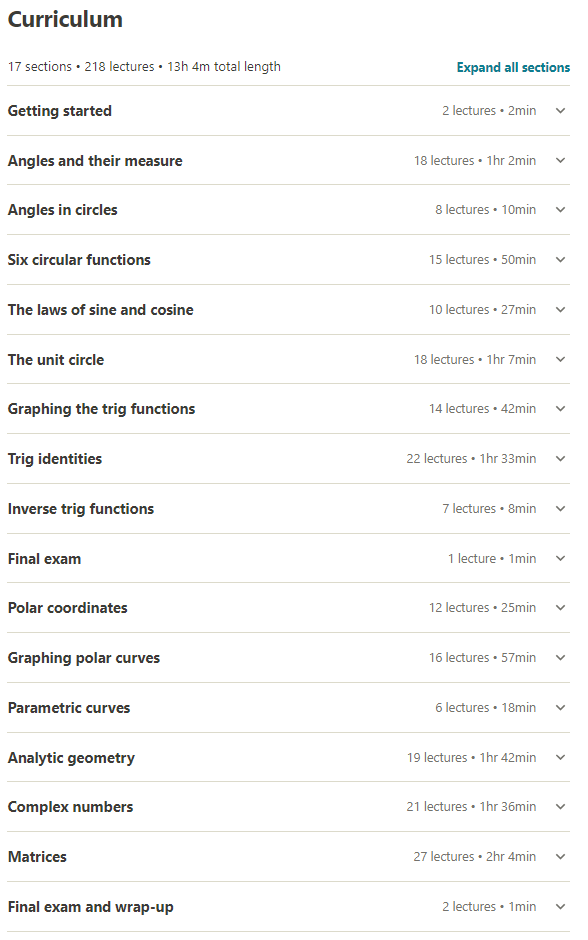Expand Graphing the trig functions chevron

560,409
